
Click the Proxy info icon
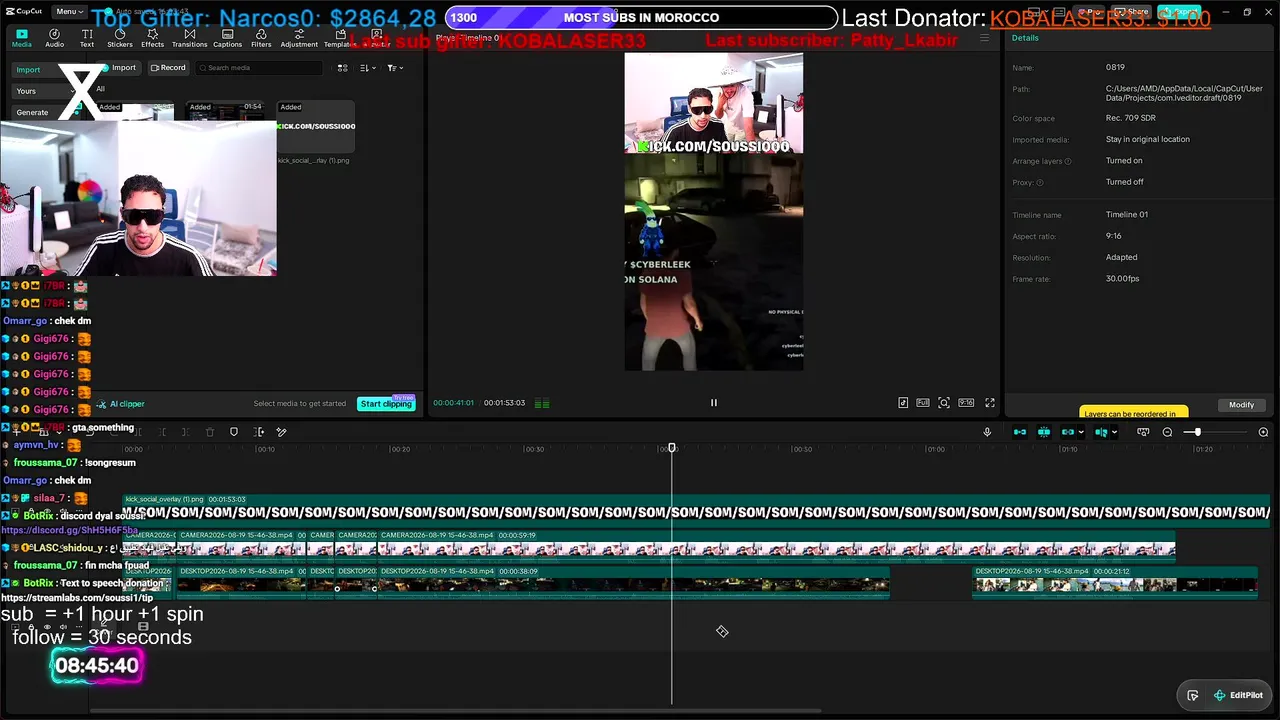point(1040,183)
